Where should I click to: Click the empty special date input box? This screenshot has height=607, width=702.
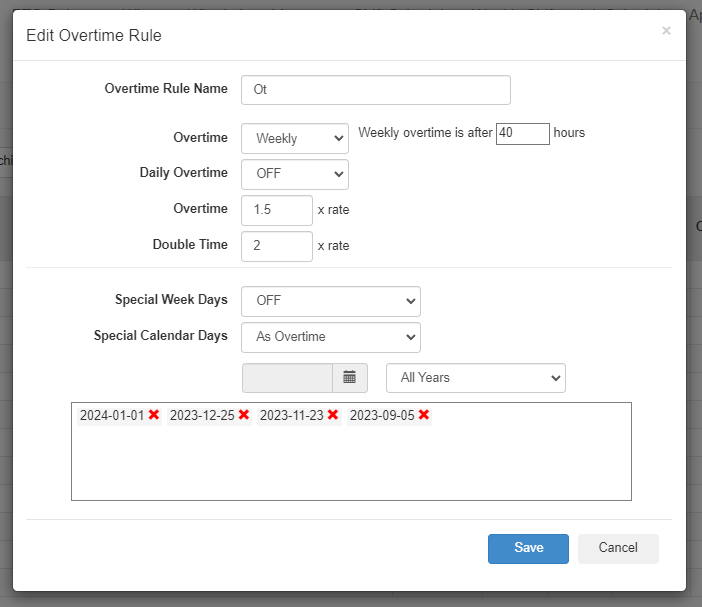click(287, 377)
